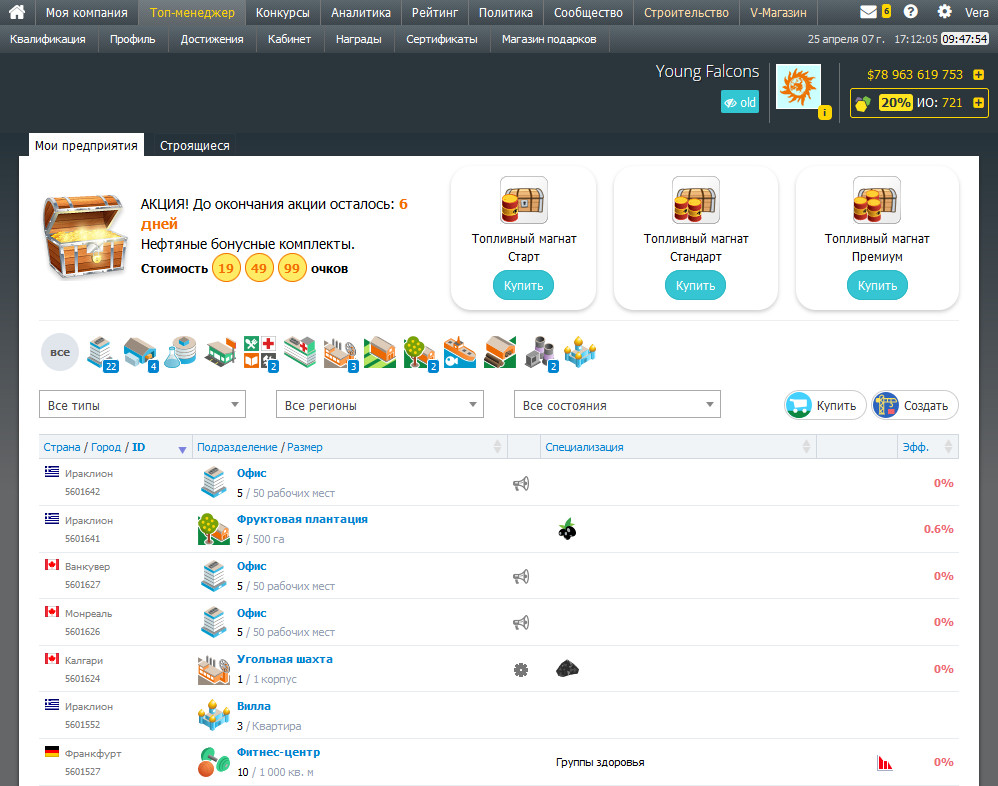Image resolution: width=998 pixels, height=786 pixels.
Task: Open the home icon in top bar
Action: coord(17,12)
